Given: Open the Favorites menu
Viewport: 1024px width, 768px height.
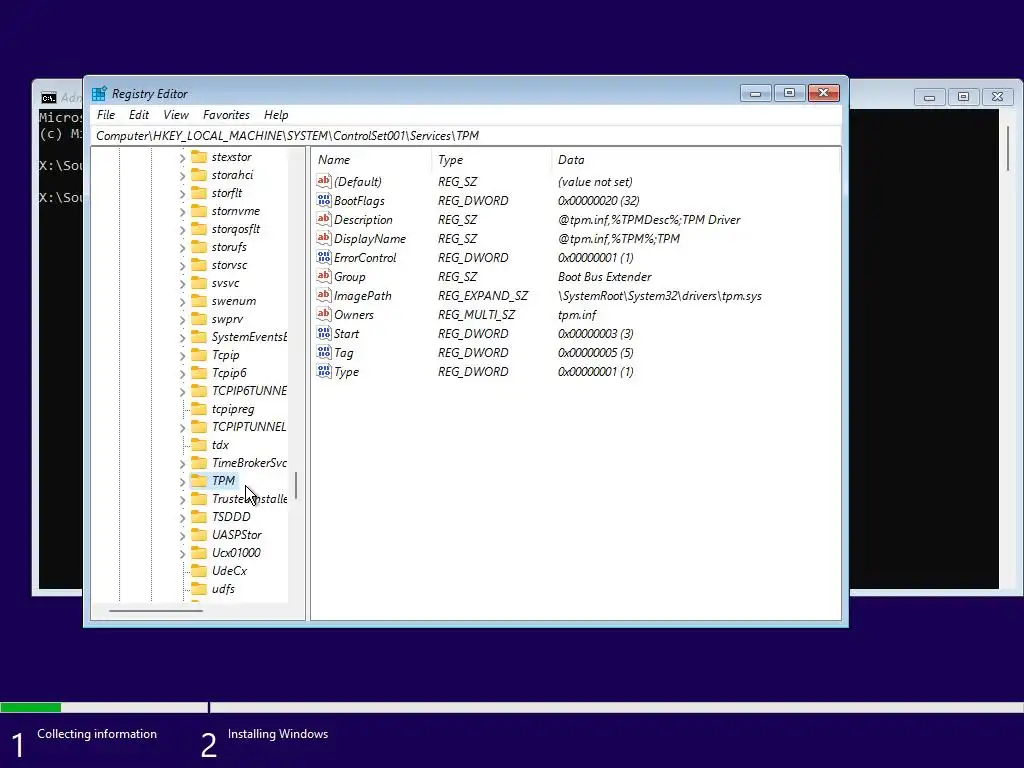Looking at the screenshot, I should pyautogui.click(x=226, y=115).
